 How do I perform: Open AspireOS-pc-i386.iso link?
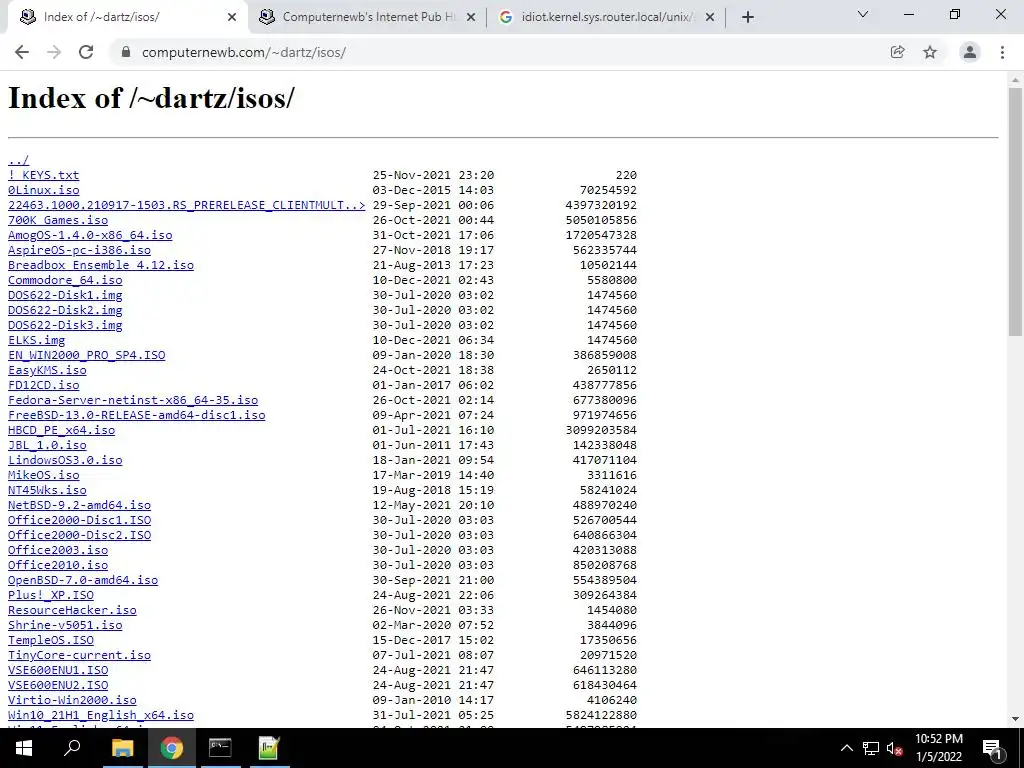coord(79,250)
